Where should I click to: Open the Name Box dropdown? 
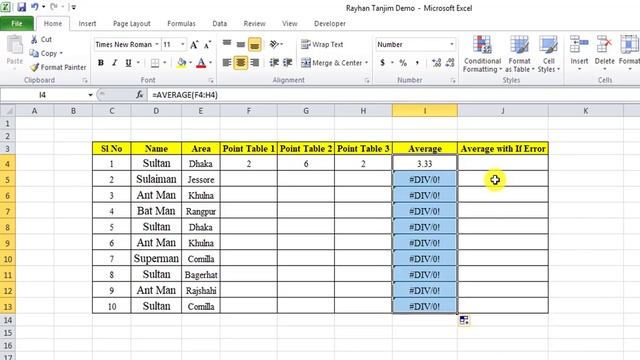90,95
